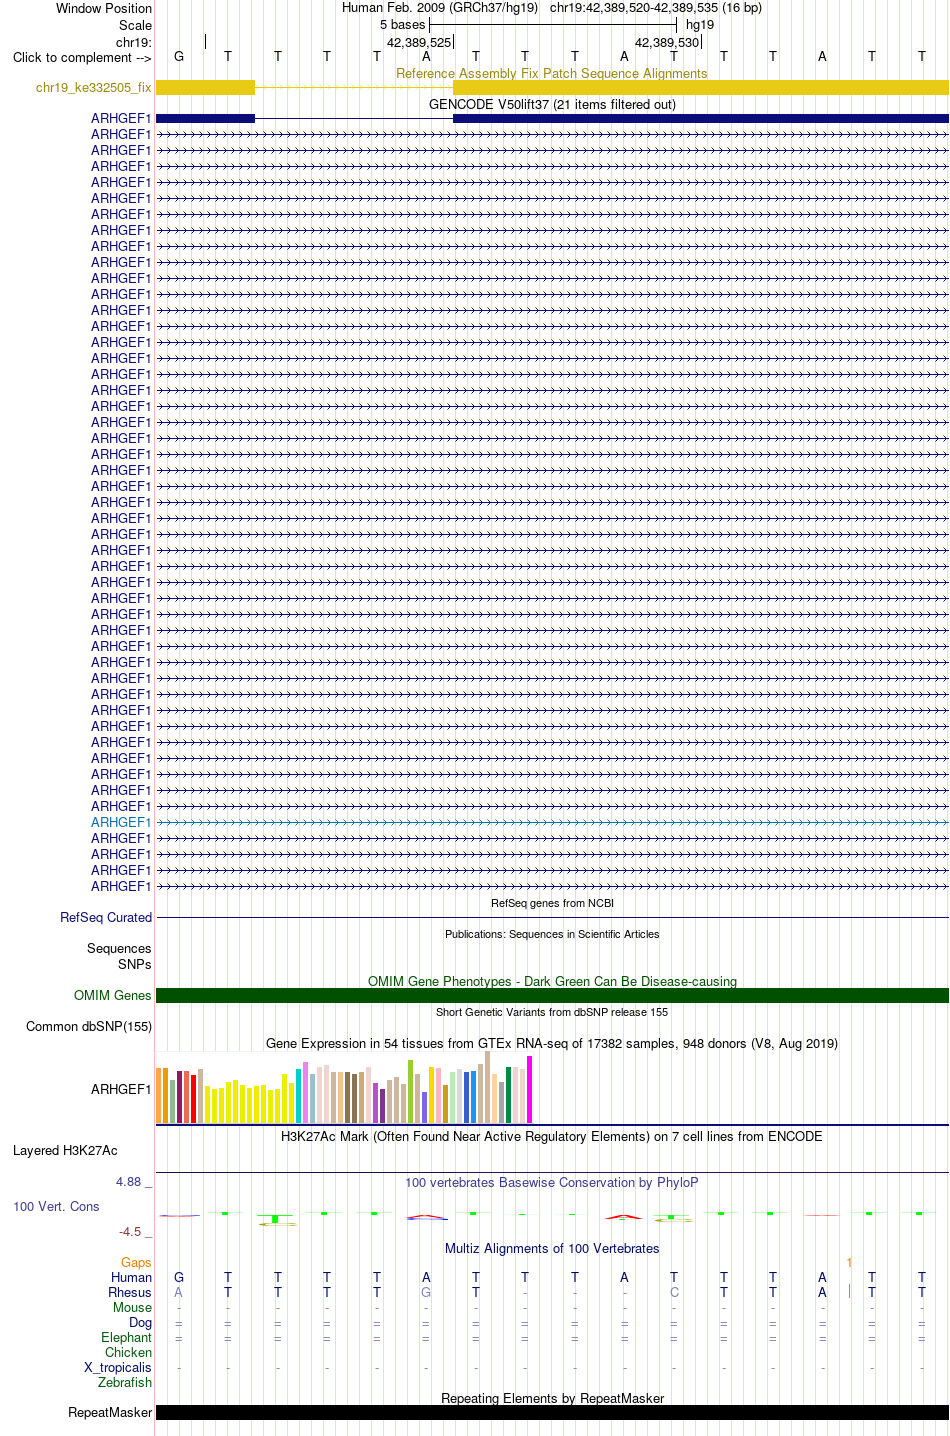This screenshot has height=1436, width=950.
Task: Open the RefSeq Curated track label
Action: click(x=106, y=918)
